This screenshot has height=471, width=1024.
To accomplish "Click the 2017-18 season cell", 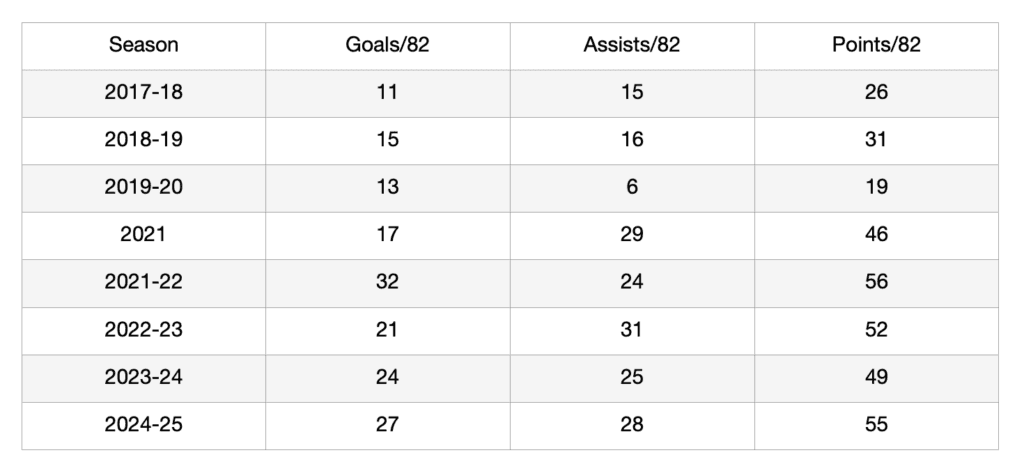I will click(x=144, y=93).
